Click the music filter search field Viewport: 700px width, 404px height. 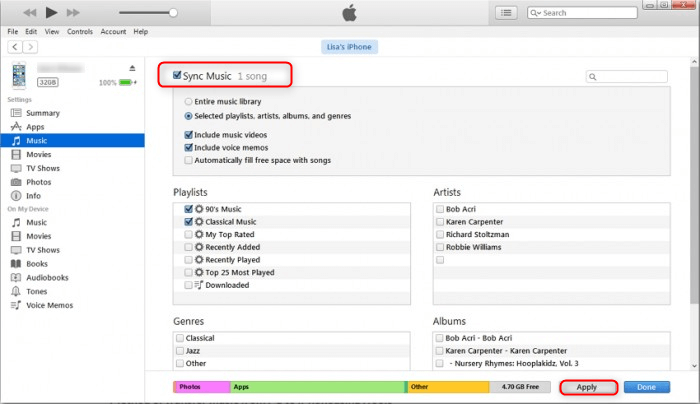pos(627,77)
